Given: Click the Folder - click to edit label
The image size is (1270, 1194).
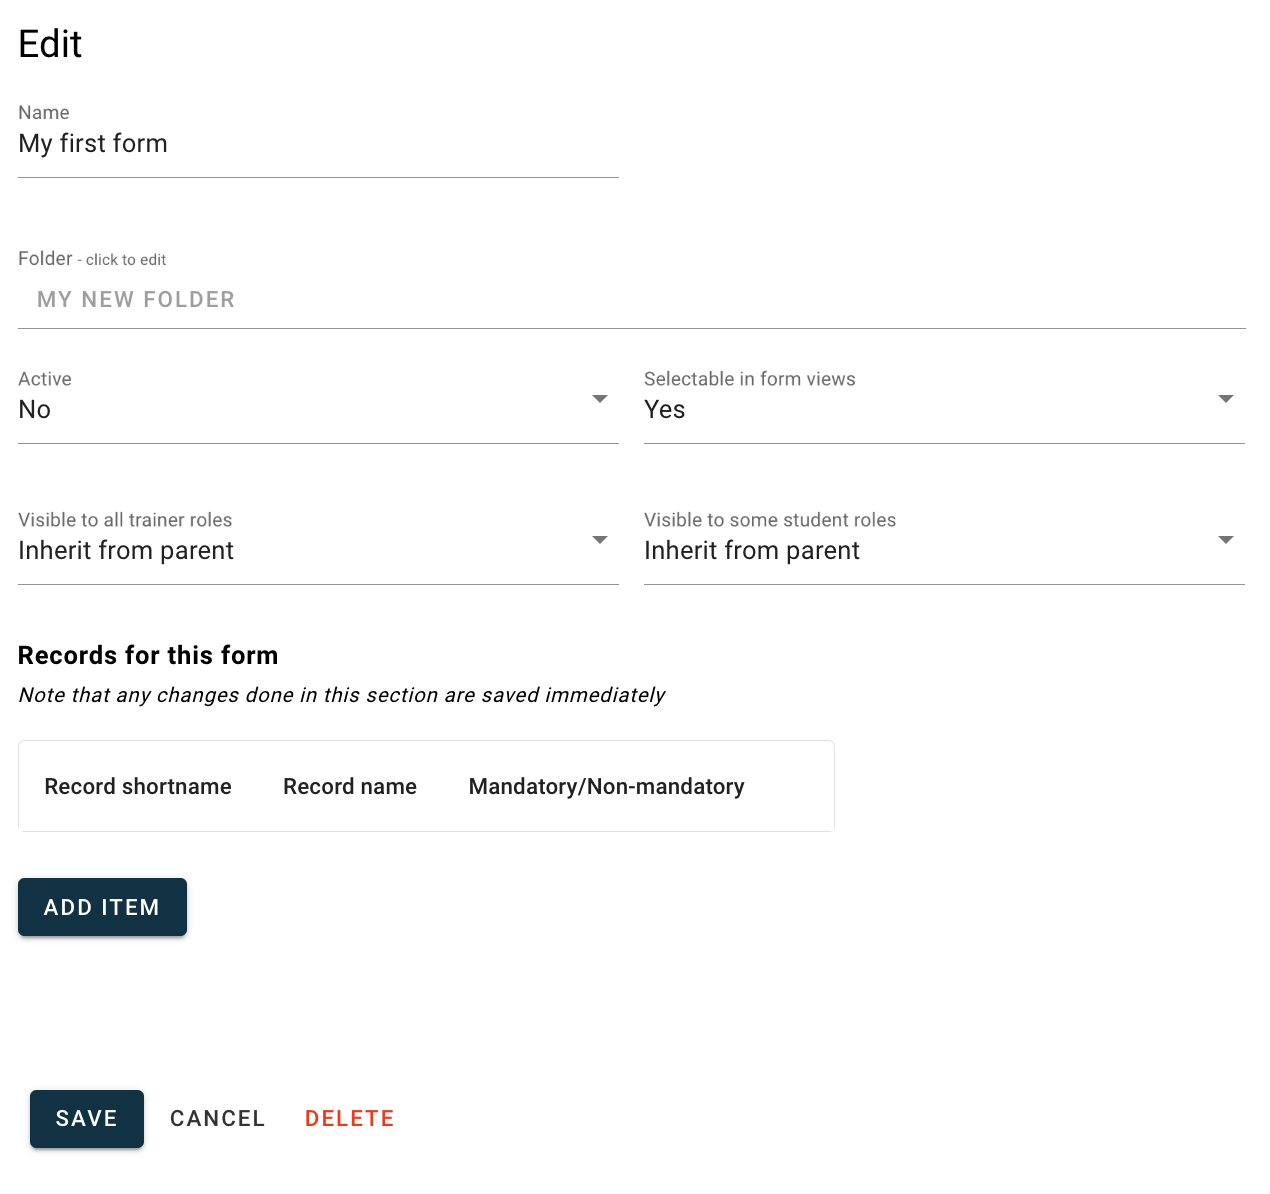Looking at the screenshot, I should click(92, 259).
